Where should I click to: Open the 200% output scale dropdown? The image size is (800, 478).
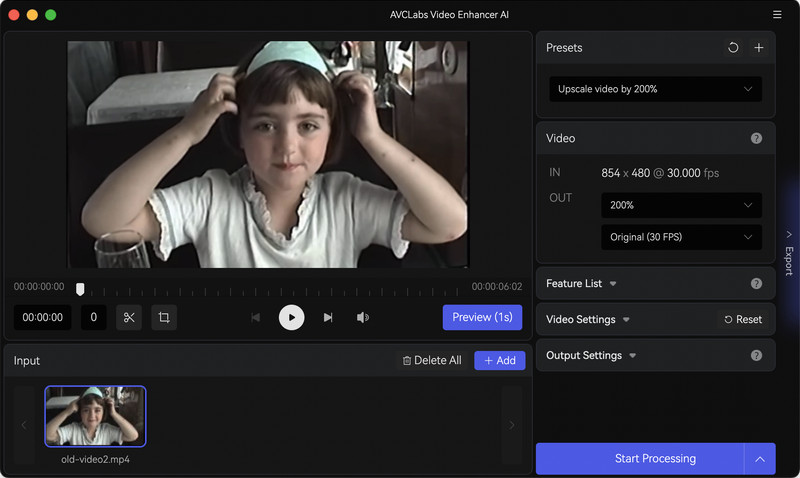681,205
